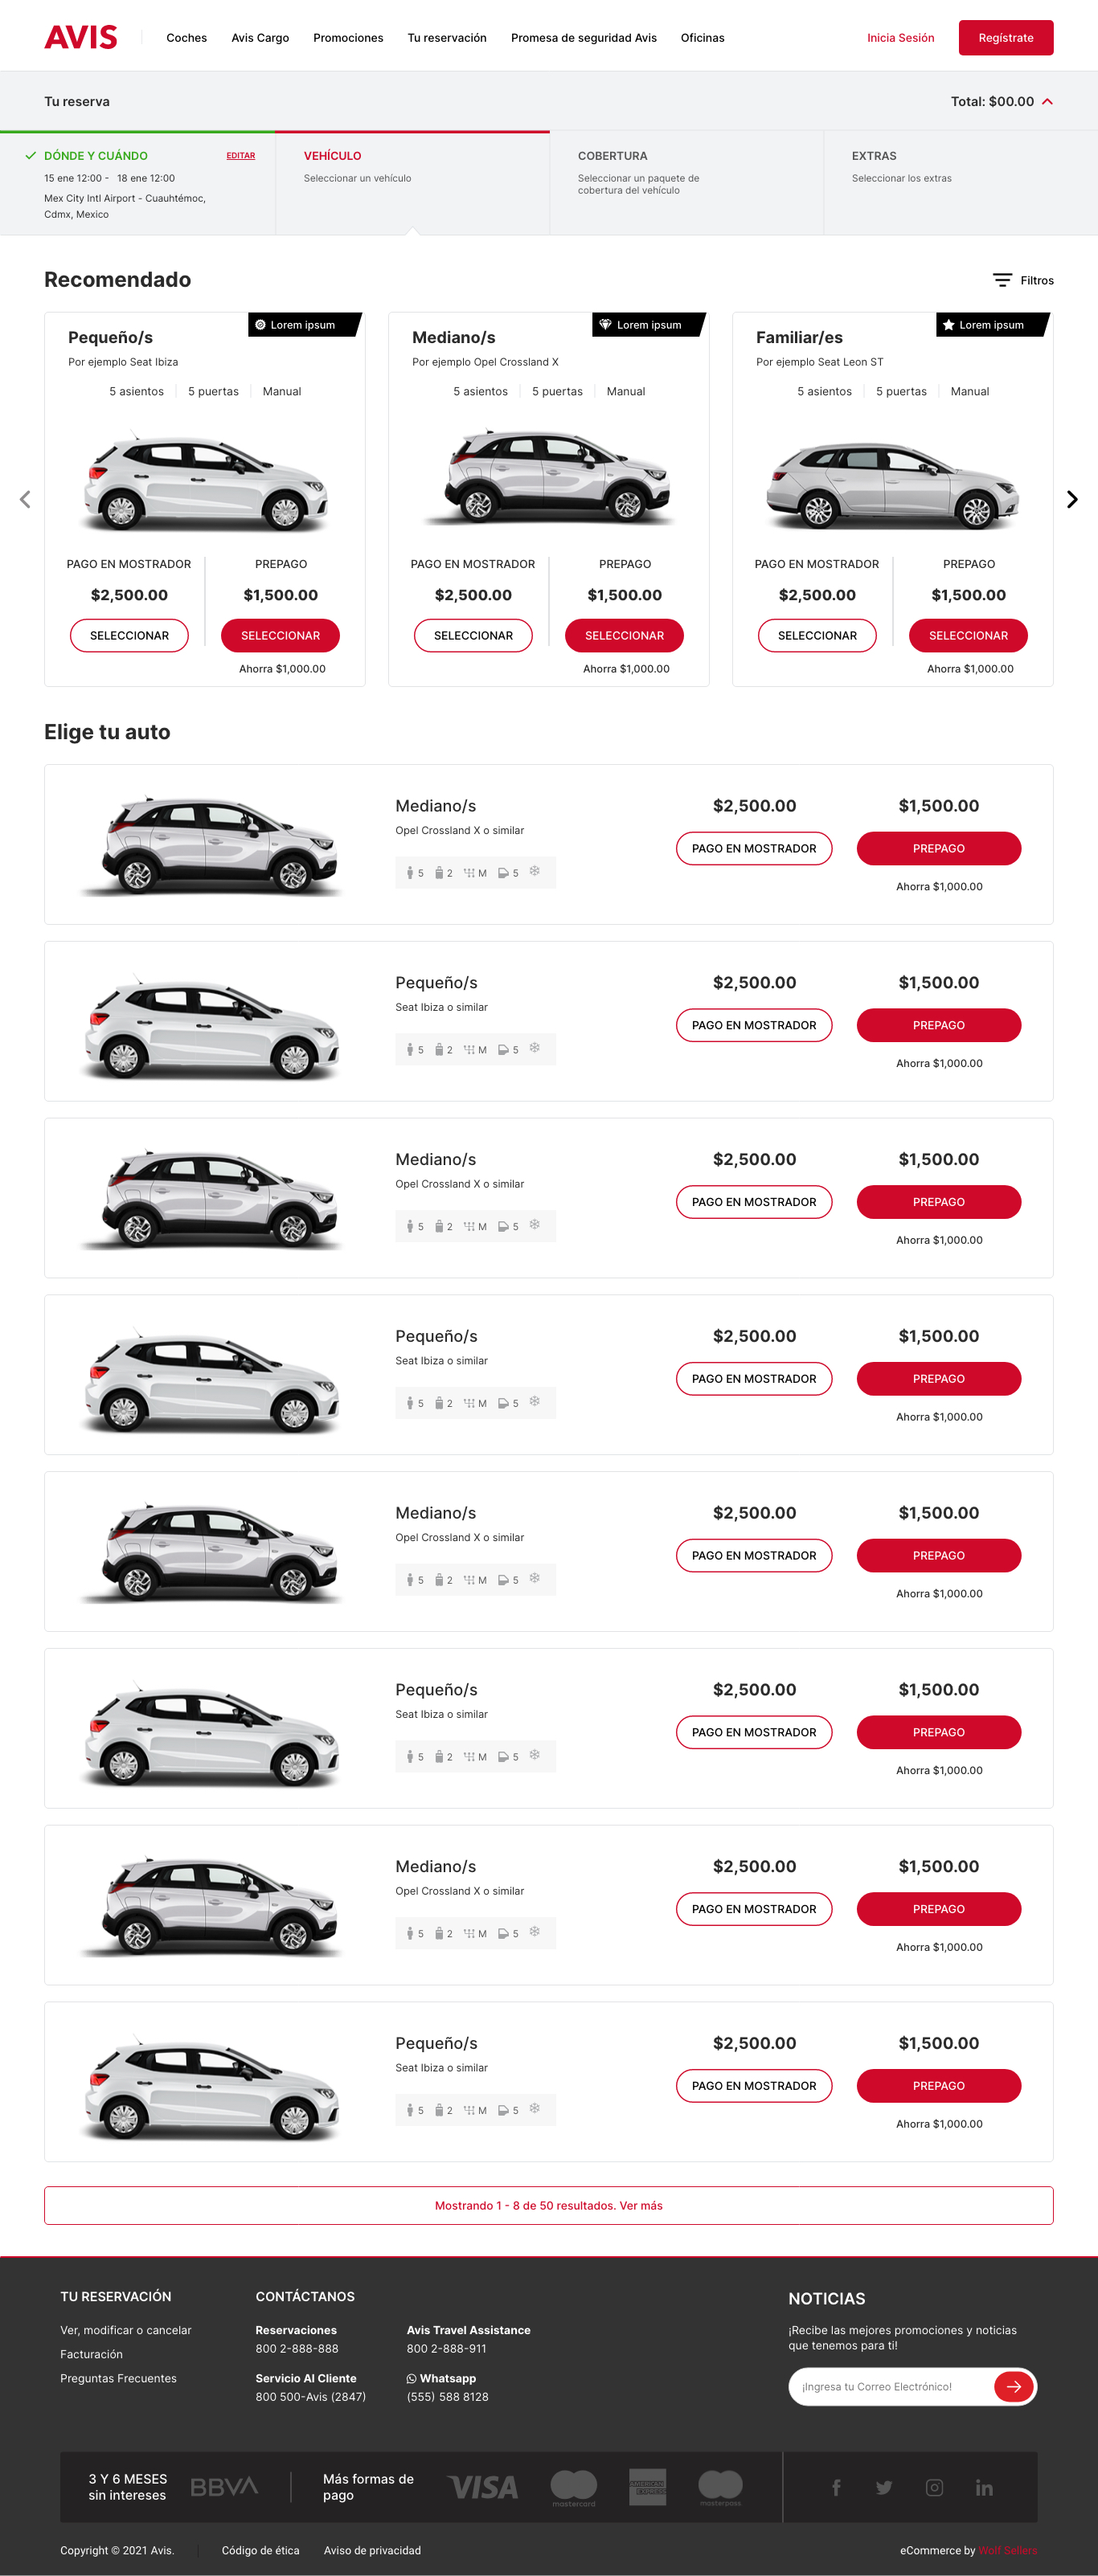Open the LinkedIn icon in footer
1098x2576 pixels.
[x=984, y=2487]
